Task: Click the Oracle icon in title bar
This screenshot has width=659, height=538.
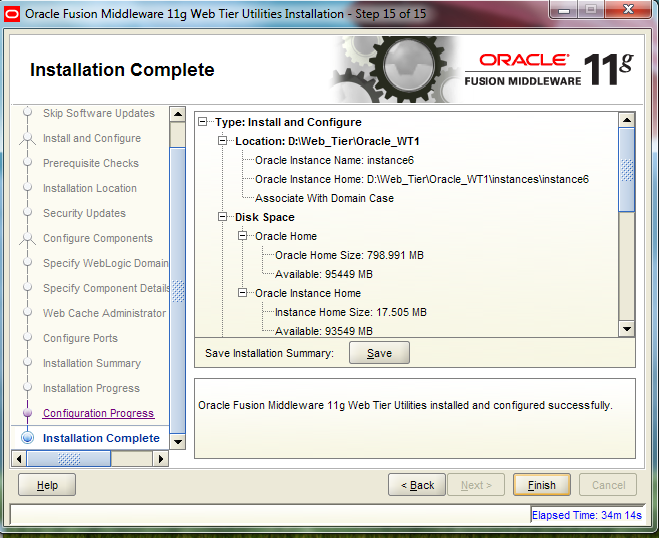Action: pyautogui.click(x=12, y=14)
